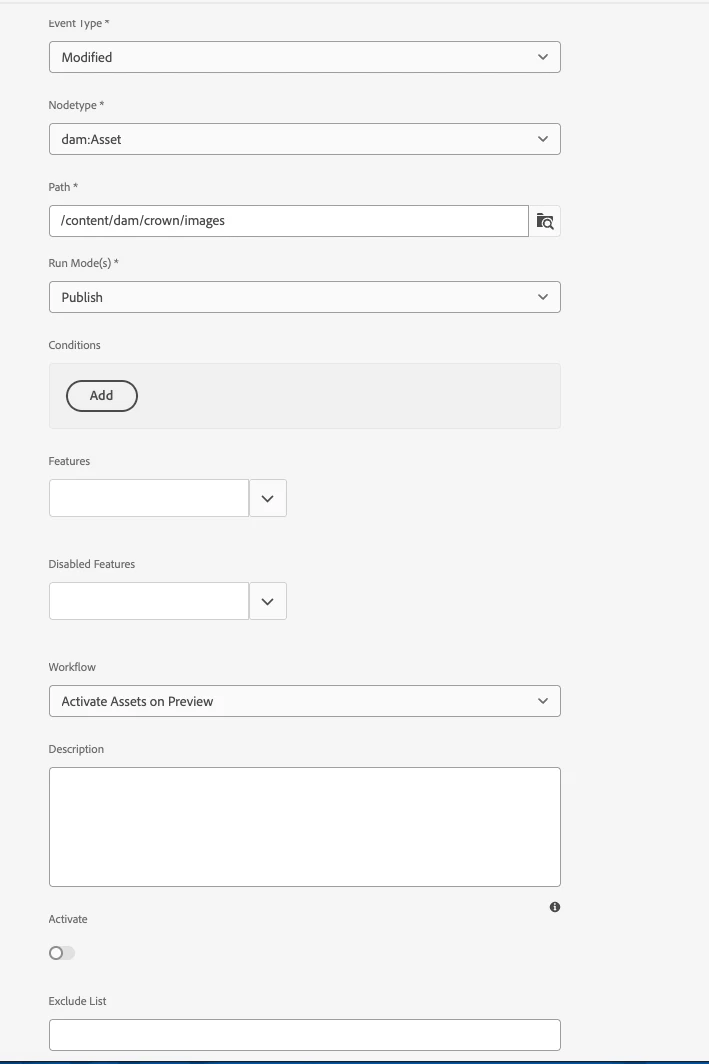
Task: Click the Add conditions button
Action: [x=102, y=396]
